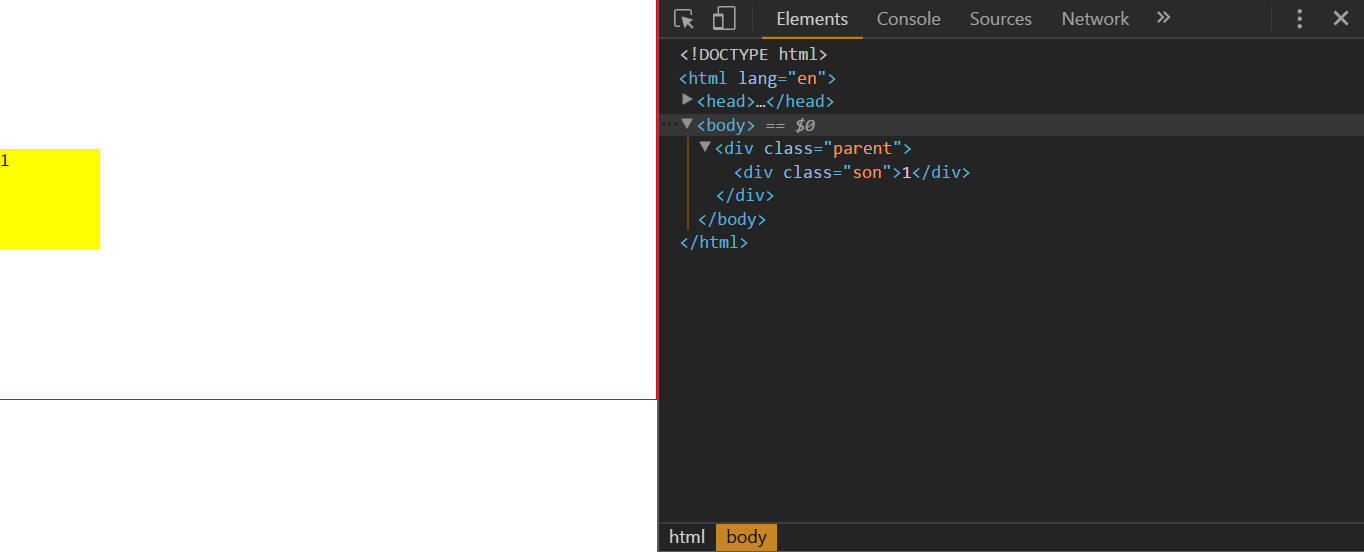The height and width of the screenshot is (552, 1364).
Task: Click the html breadcrumb item
Action: [x=687, y=537]
